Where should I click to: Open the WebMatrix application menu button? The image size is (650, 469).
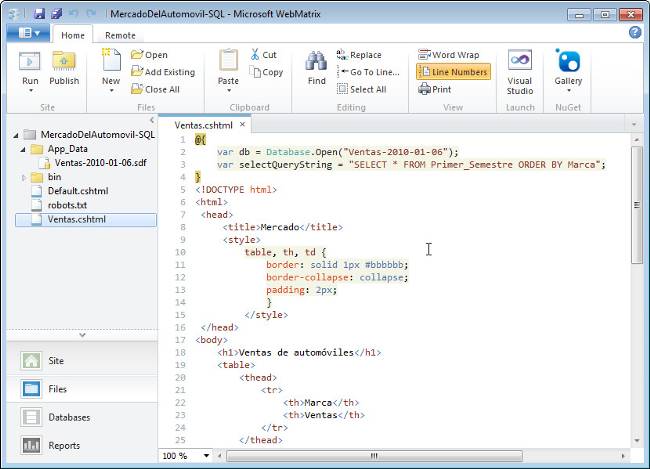(28, 33)
